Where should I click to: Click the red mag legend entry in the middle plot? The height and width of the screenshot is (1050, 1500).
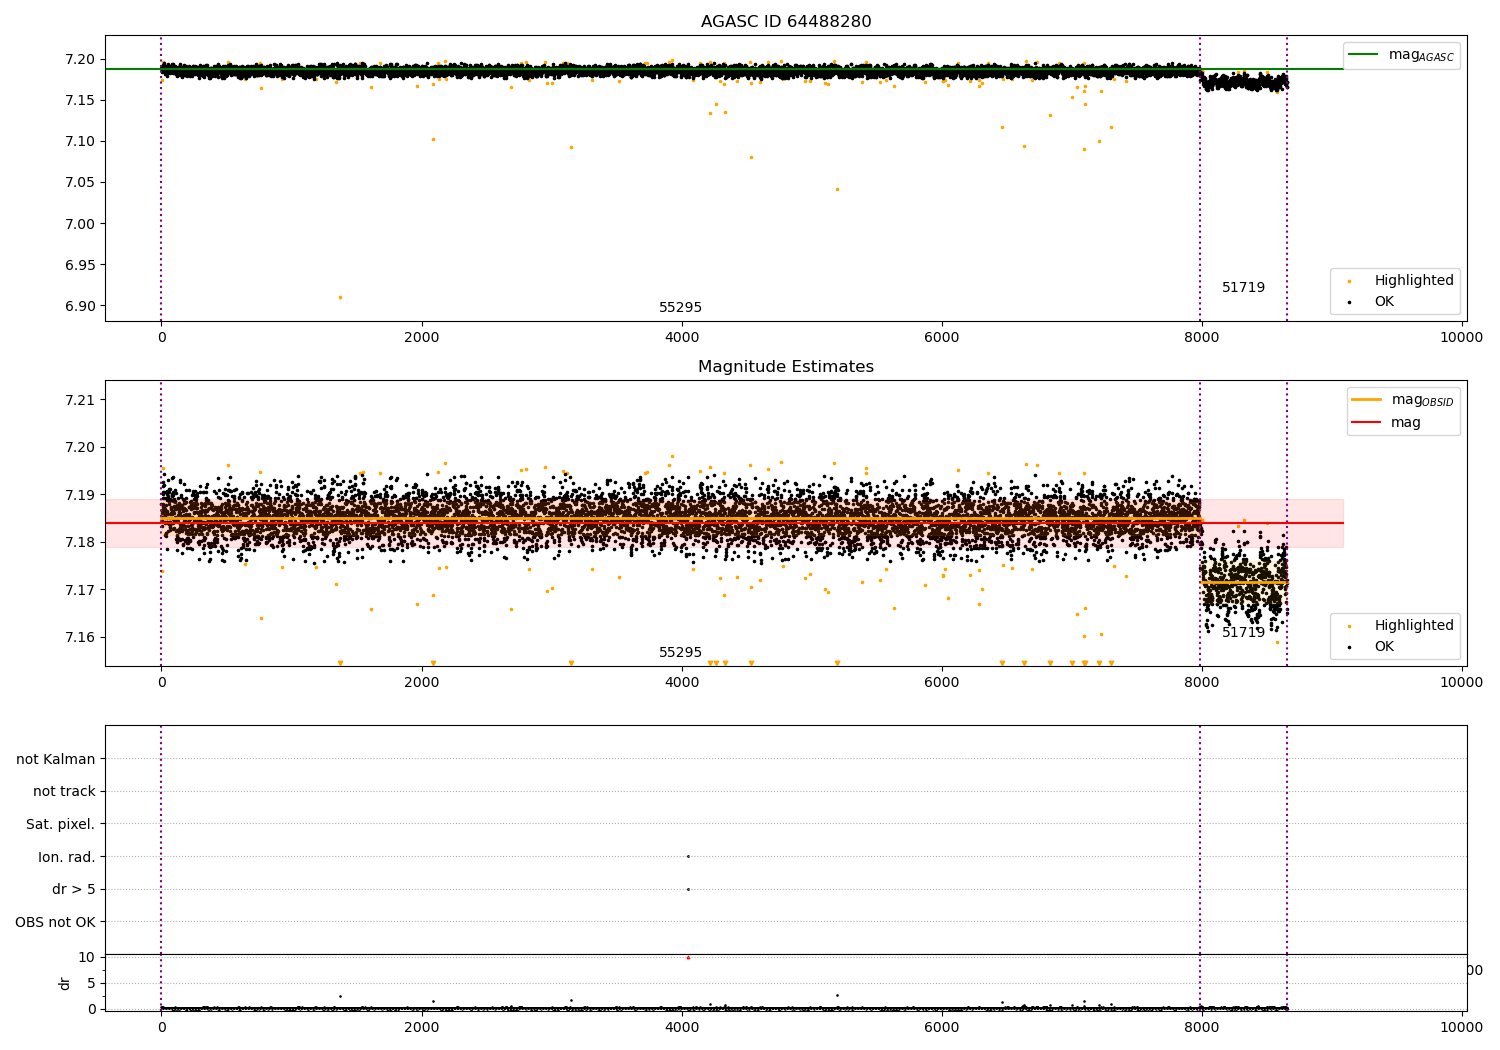click(1366, 423)
